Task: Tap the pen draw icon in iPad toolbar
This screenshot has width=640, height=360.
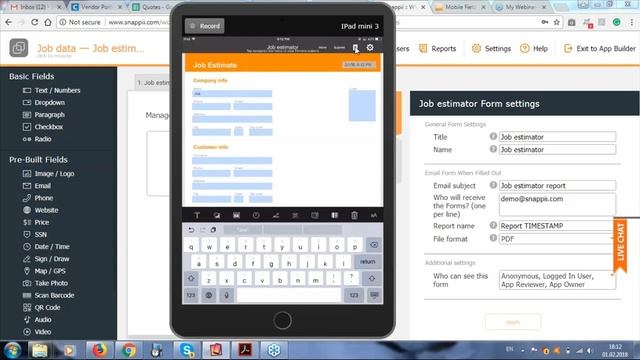Action: point(276,215)
